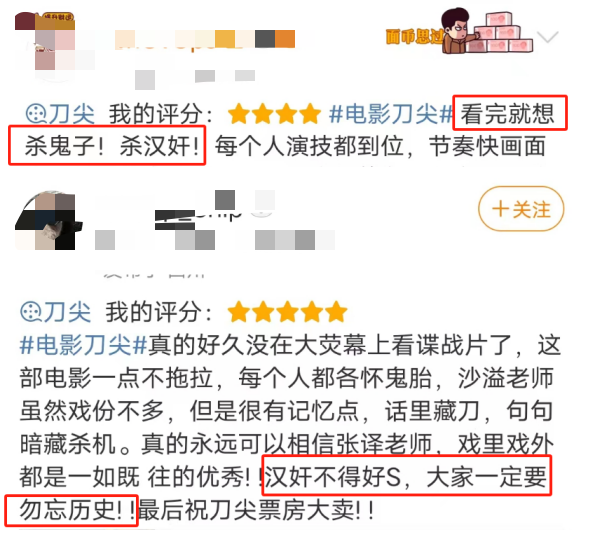Open the 刀尖 movie link in the five-star post
The image size is (591, 539).
pos(67,312)
